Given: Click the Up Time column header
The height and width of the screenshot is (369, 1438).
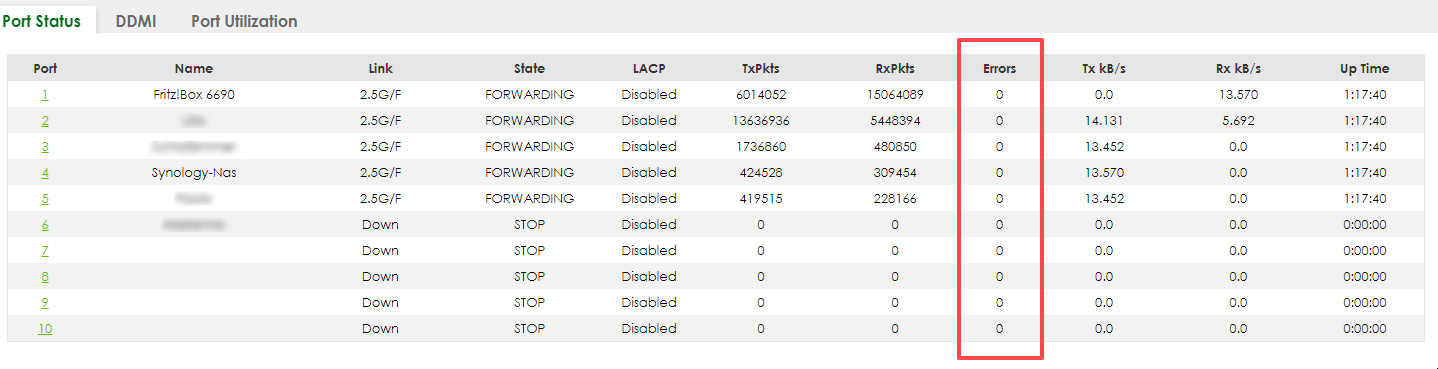Looking at the screenshot, I should pos(1365,69).
